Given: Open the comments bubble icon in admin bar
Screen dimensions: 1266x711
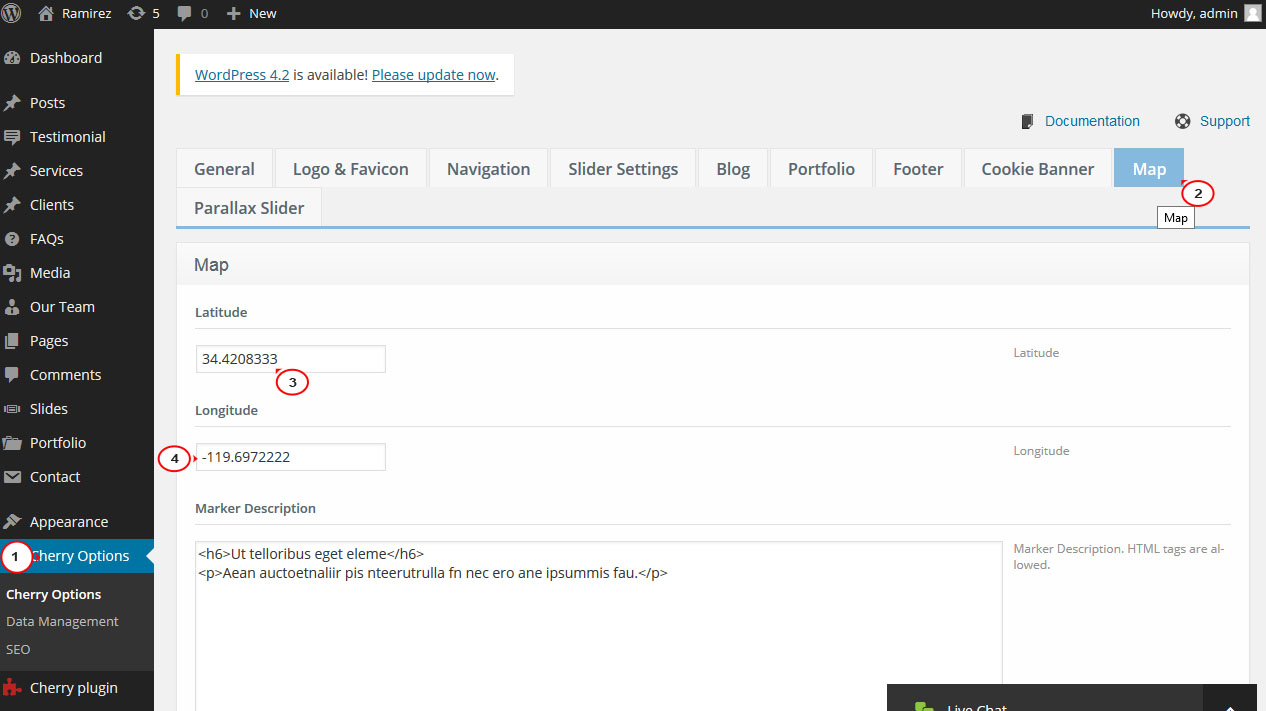Looking at the screenshot, I should pyautogui.click(x=184, y=14).
